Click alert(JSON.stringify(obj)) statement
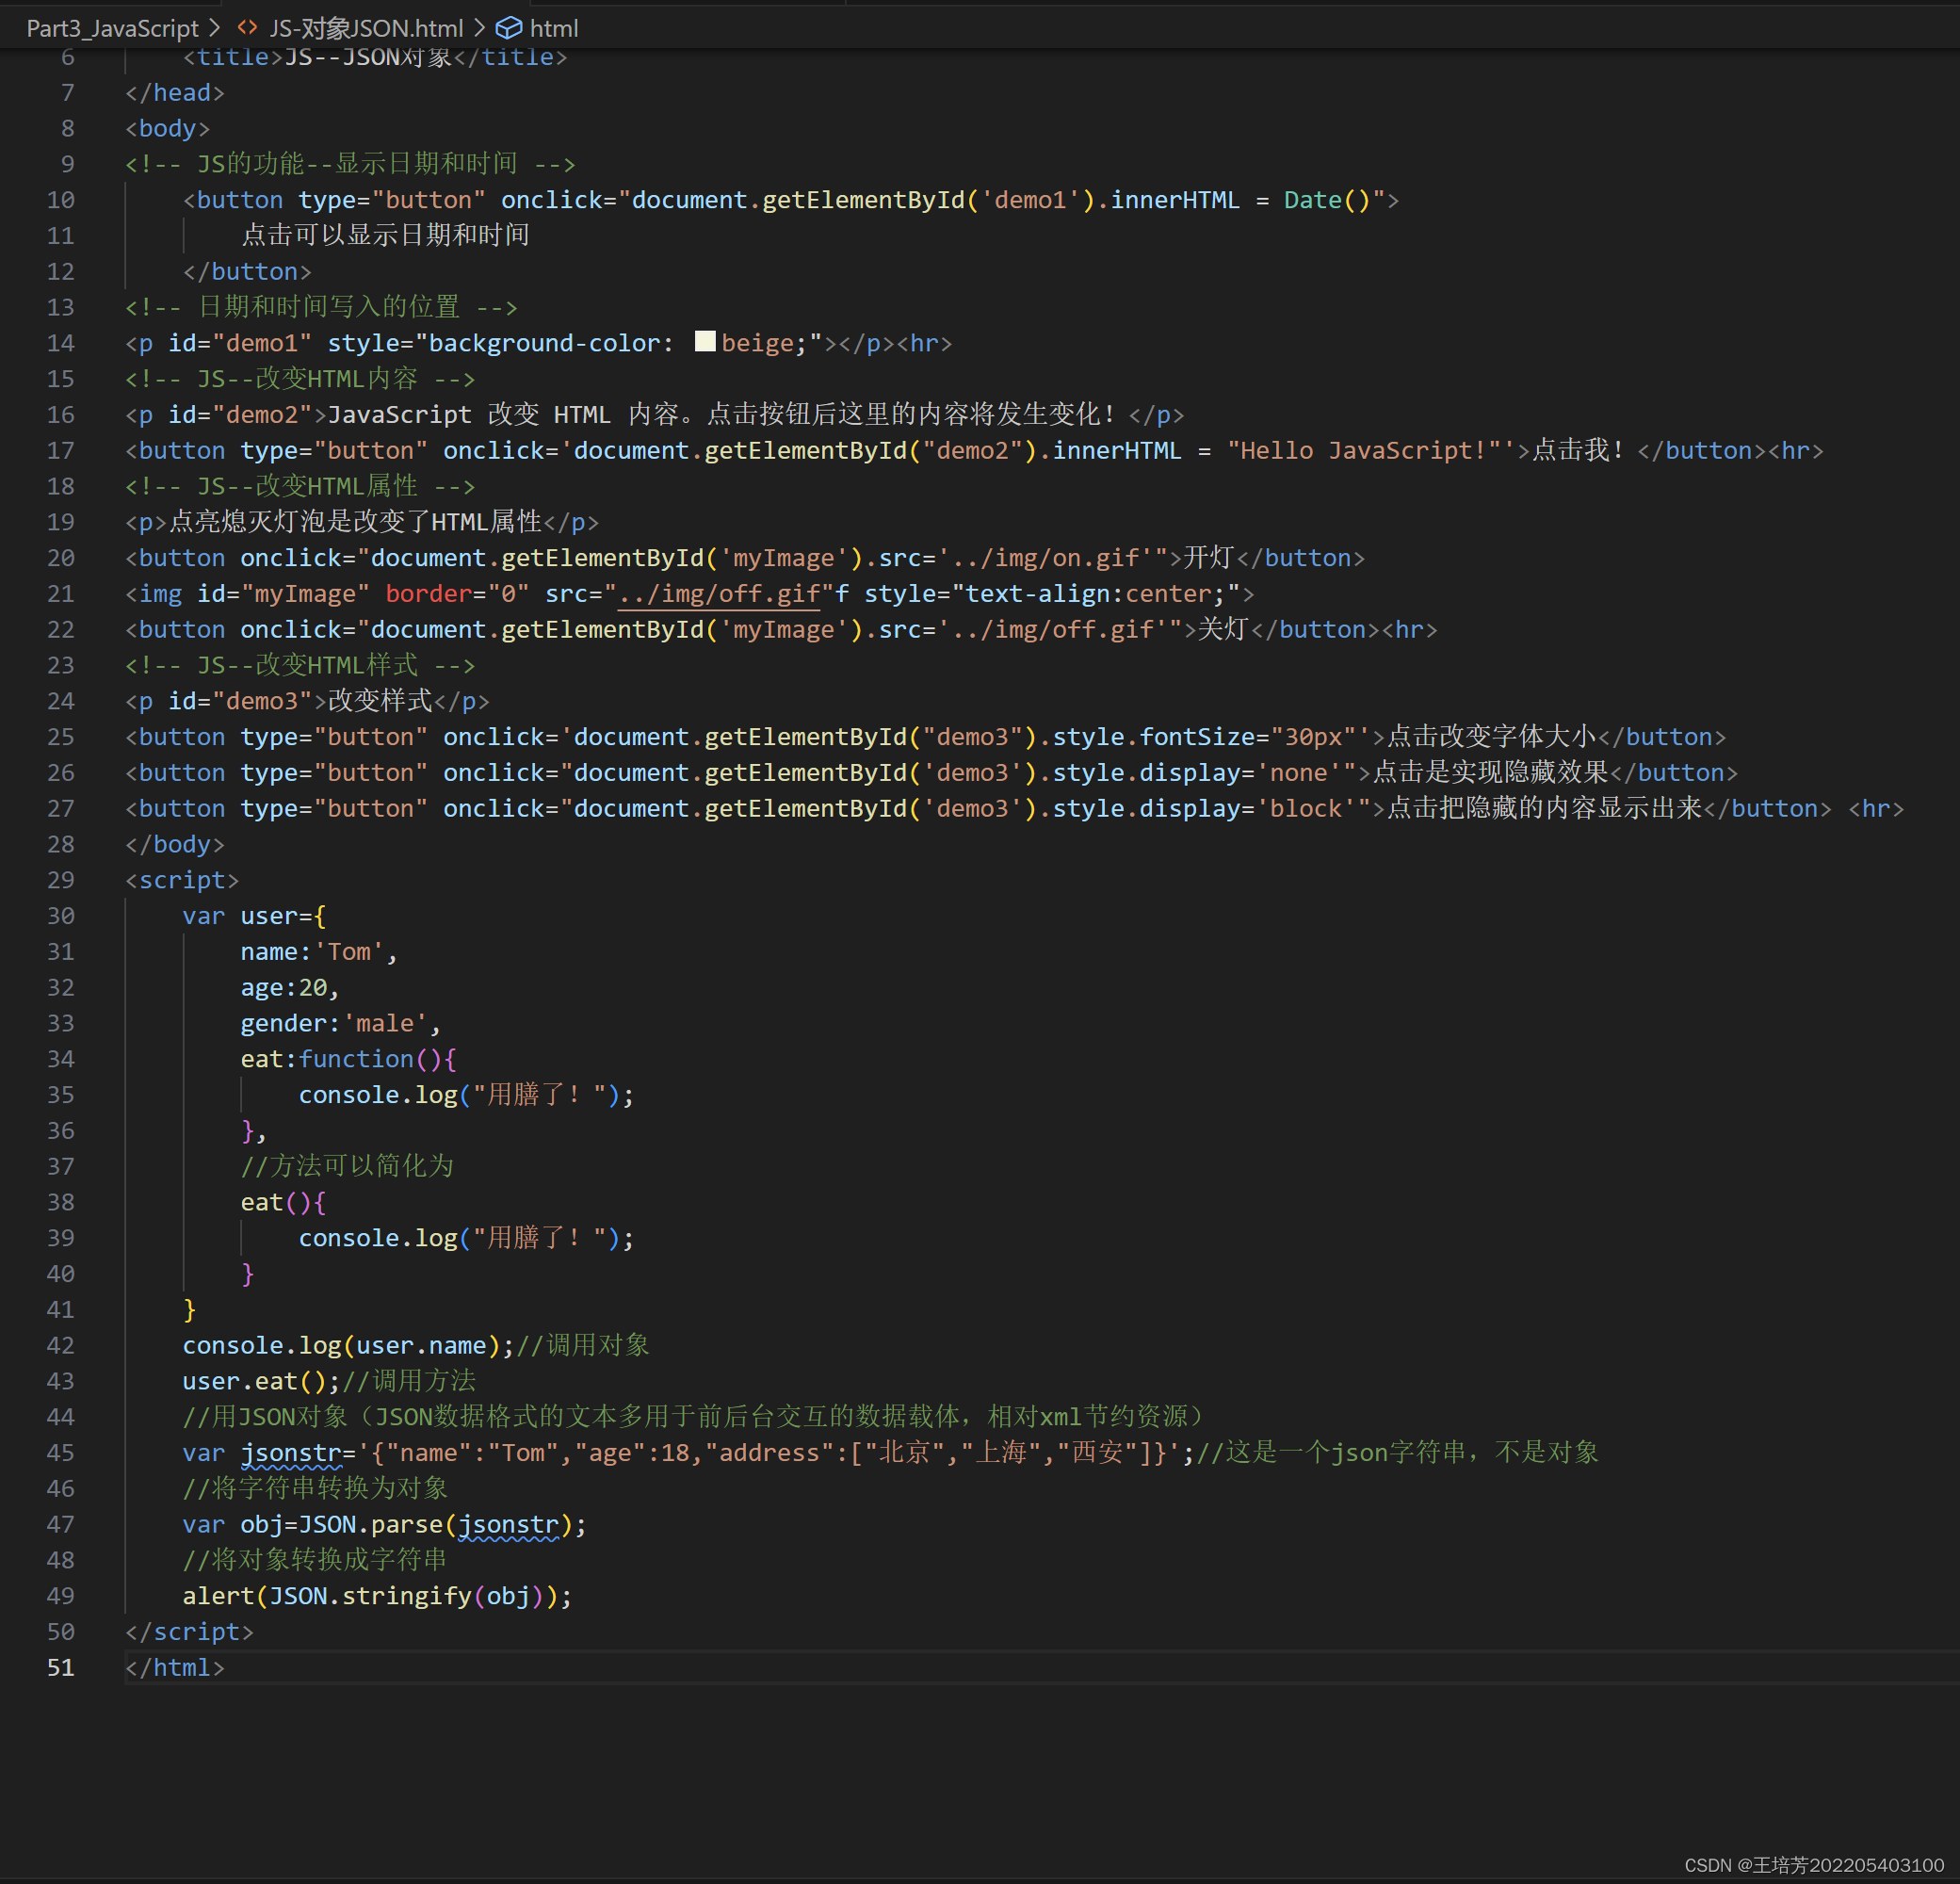The height and width of the screenshot is (1884, 1960). click(x=377, y=1596)
